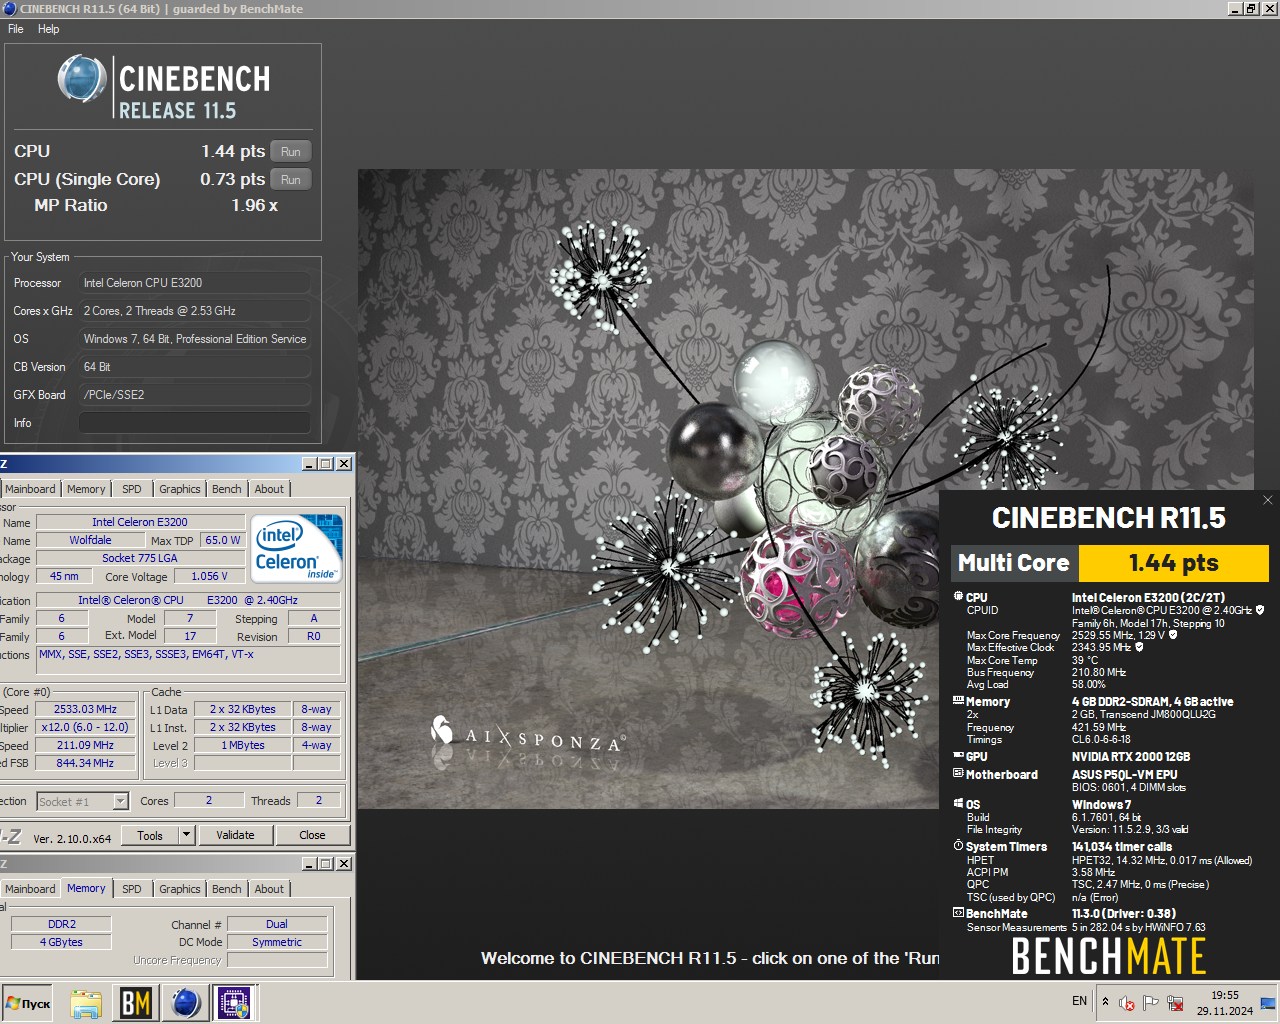Open Mainboard tab in lower CPU-Z window
The image size is (1280, 1024).
(30, 889)
